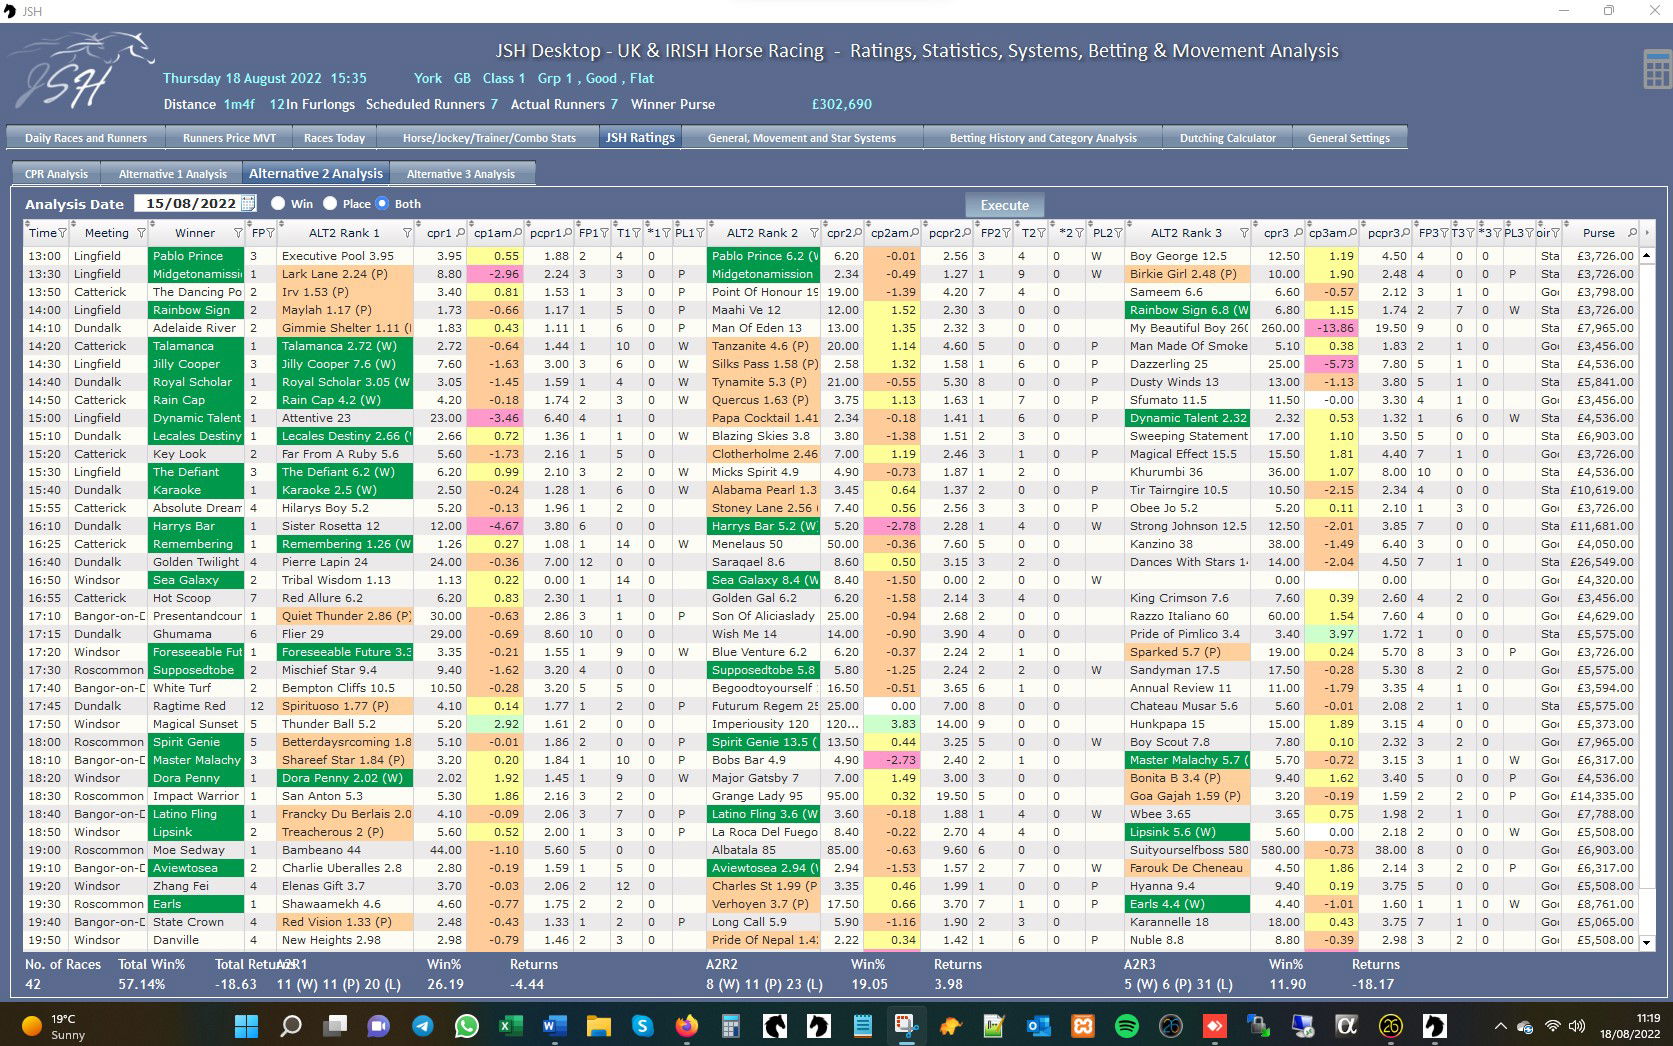Screen dimensions: 1673x1046
Task: Open T1 column filter dropdown
Action: pyautogui.click(x=636, y=233)
